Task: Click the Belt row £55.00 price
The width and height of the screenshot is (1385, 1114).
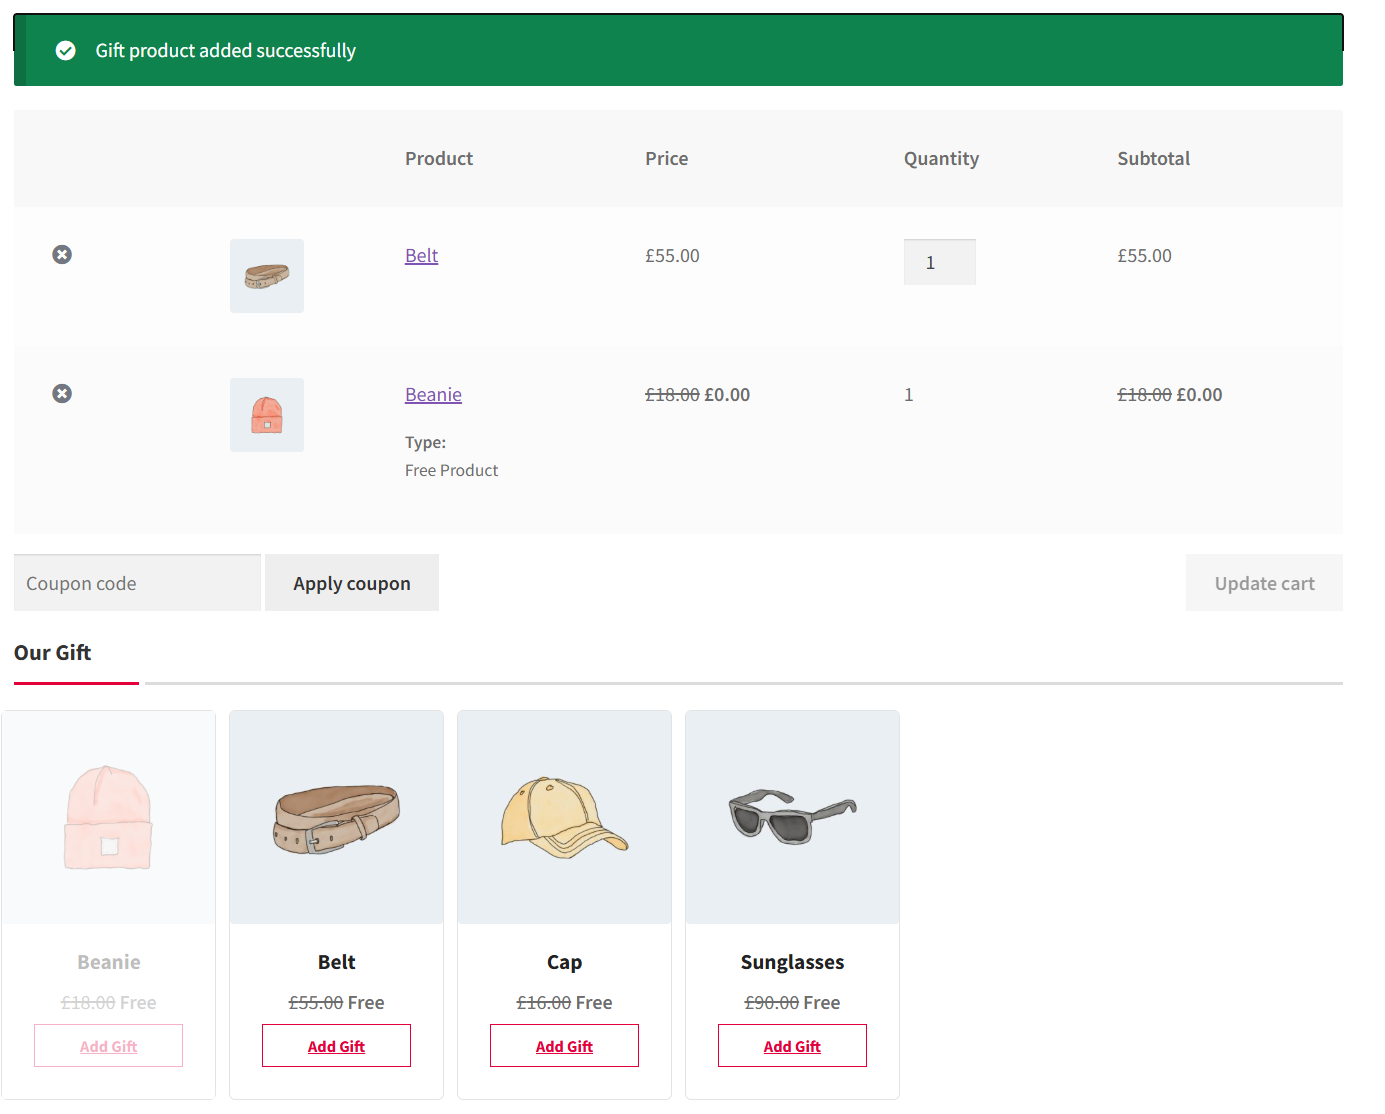Action: [672, 256]
